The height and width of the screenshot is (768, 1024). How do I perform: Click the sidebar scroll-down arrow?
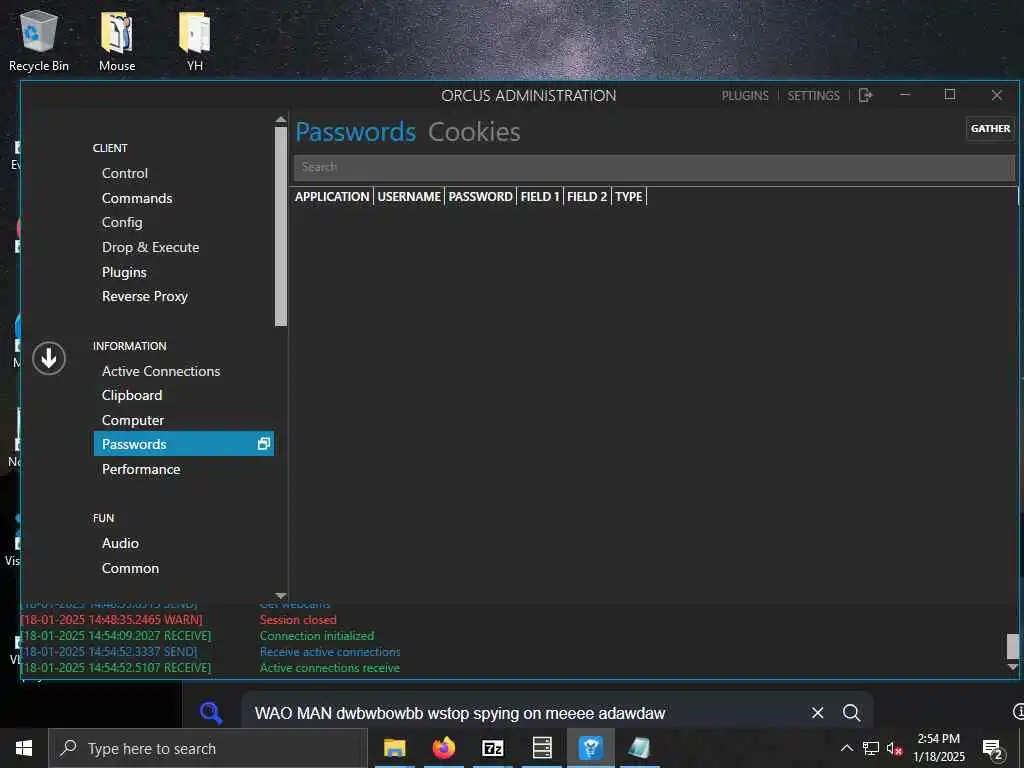(281, 596)
